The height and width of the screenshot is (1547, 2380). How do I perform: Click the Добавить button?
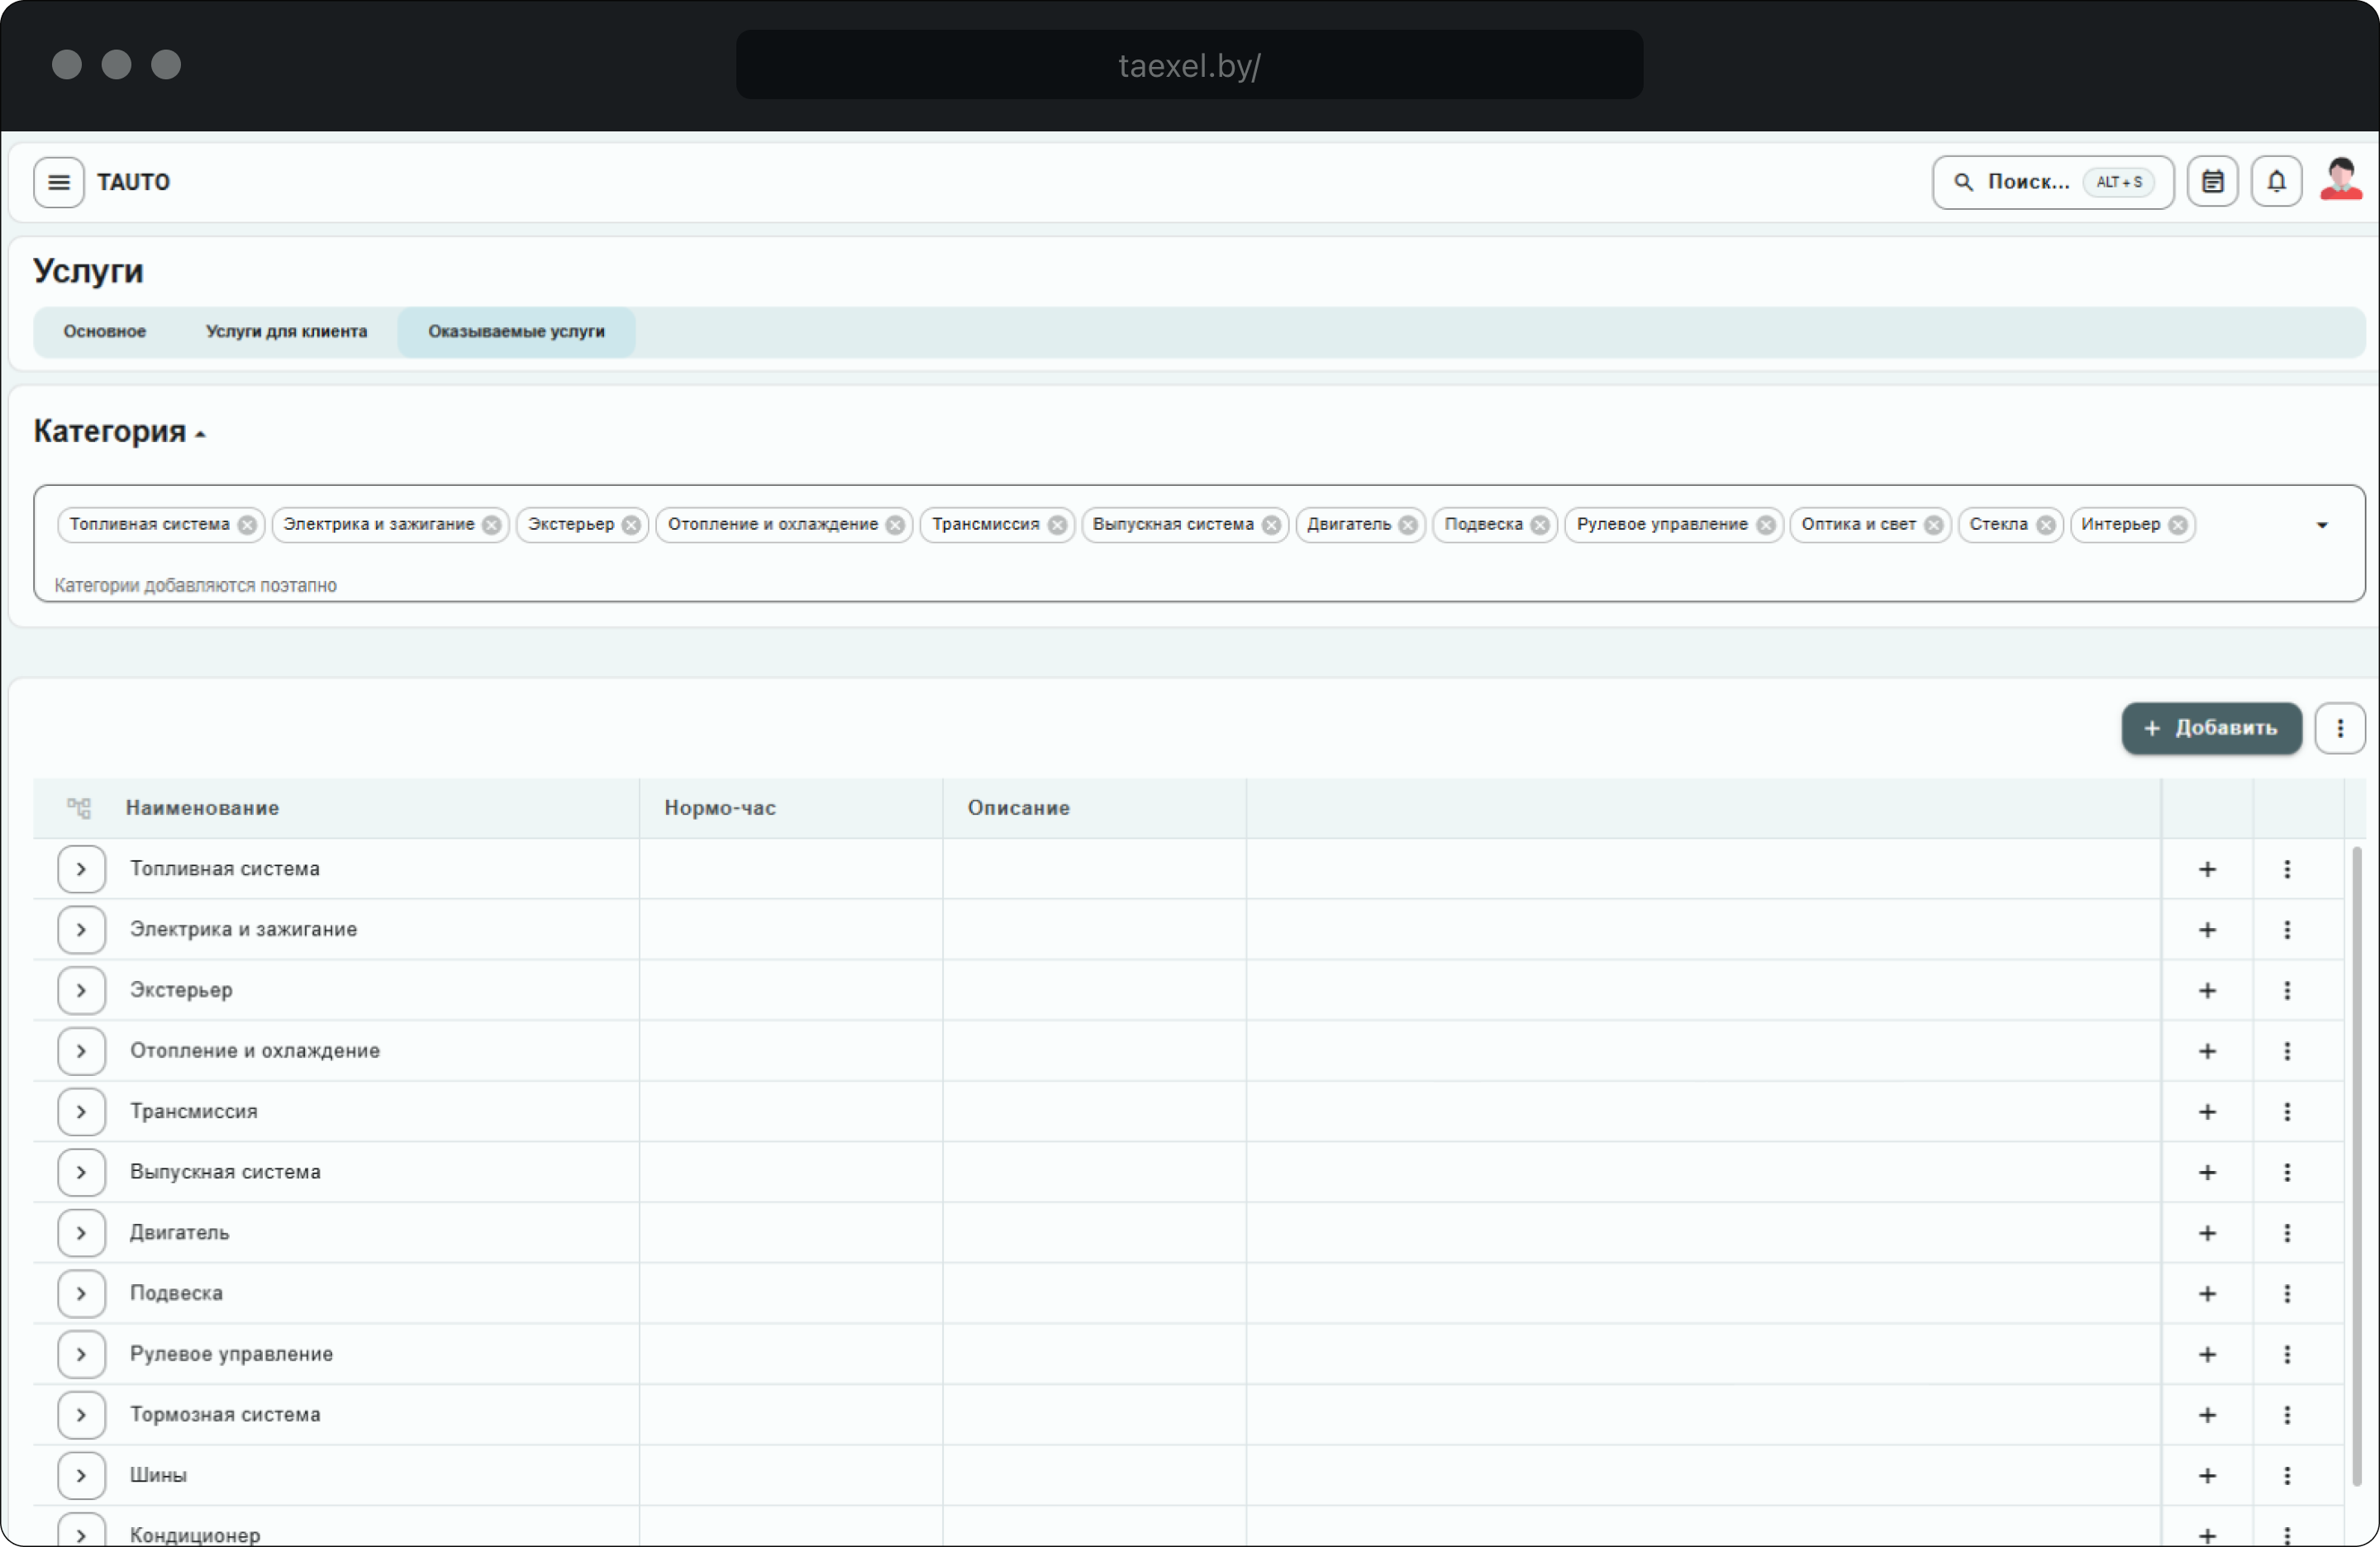pos(2211,728)
